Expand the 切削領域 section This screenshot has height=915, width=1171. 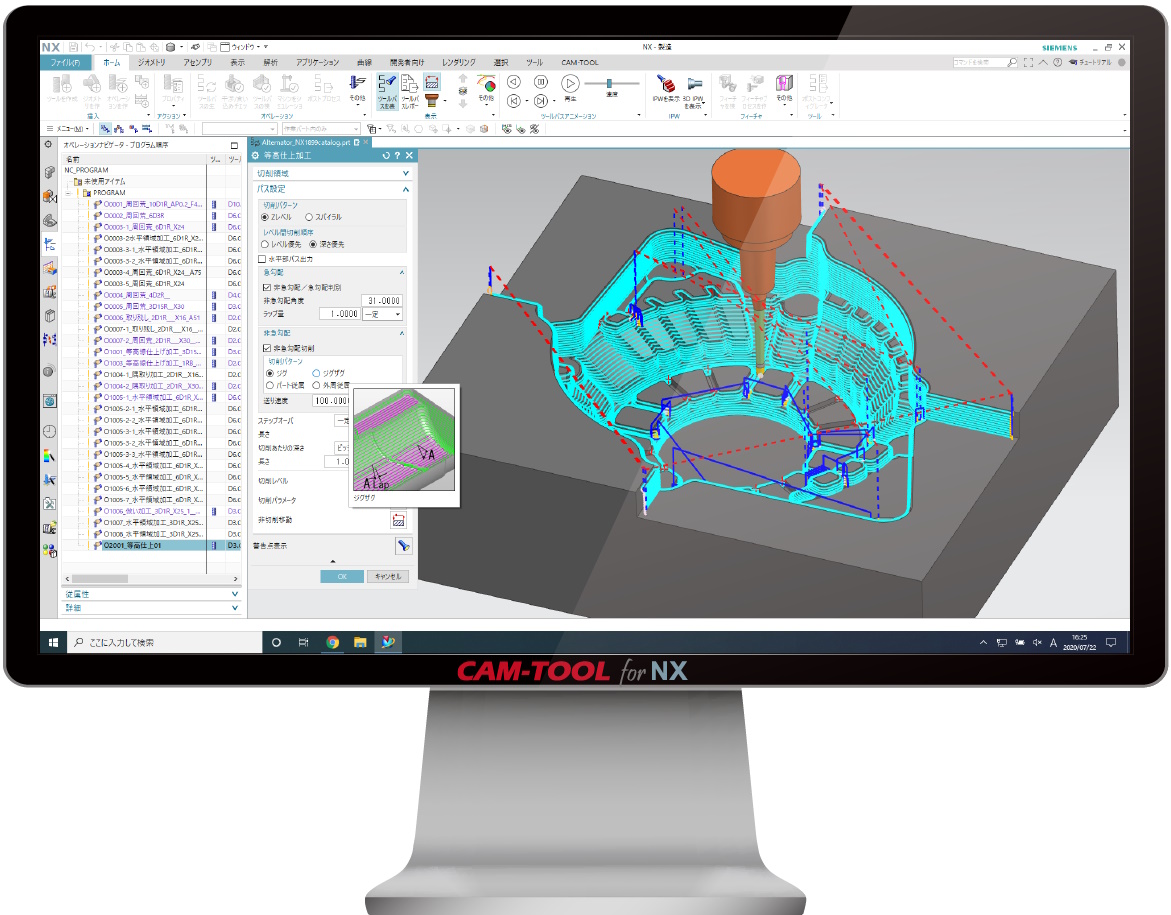point(406,173)
